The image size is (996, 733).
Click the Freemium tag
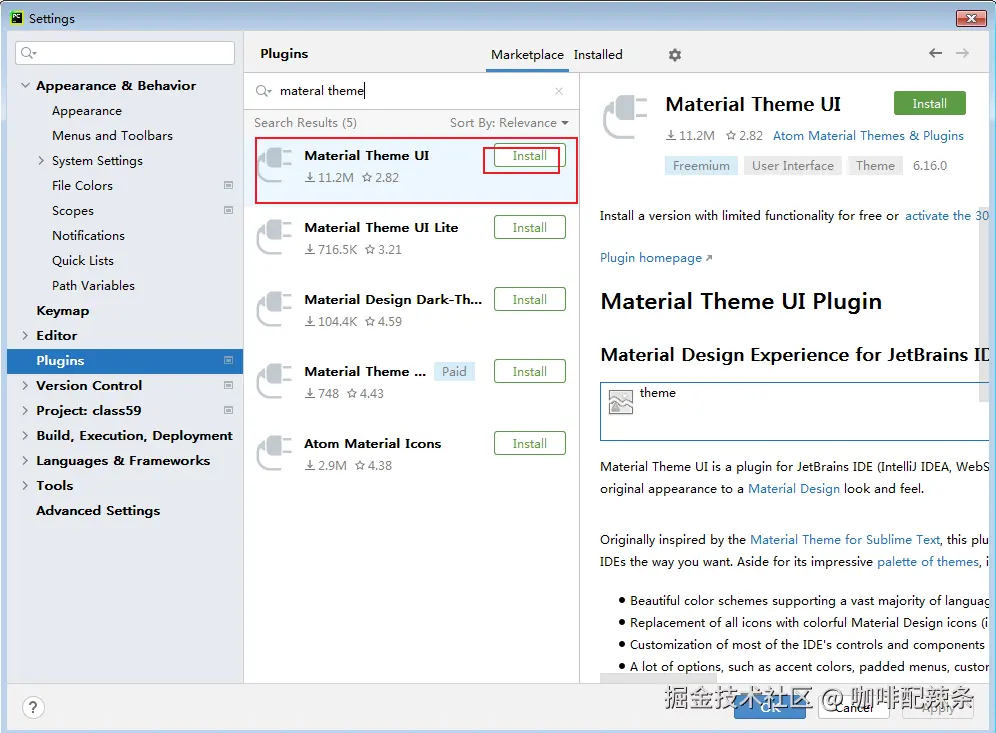[x=701, y=166]
